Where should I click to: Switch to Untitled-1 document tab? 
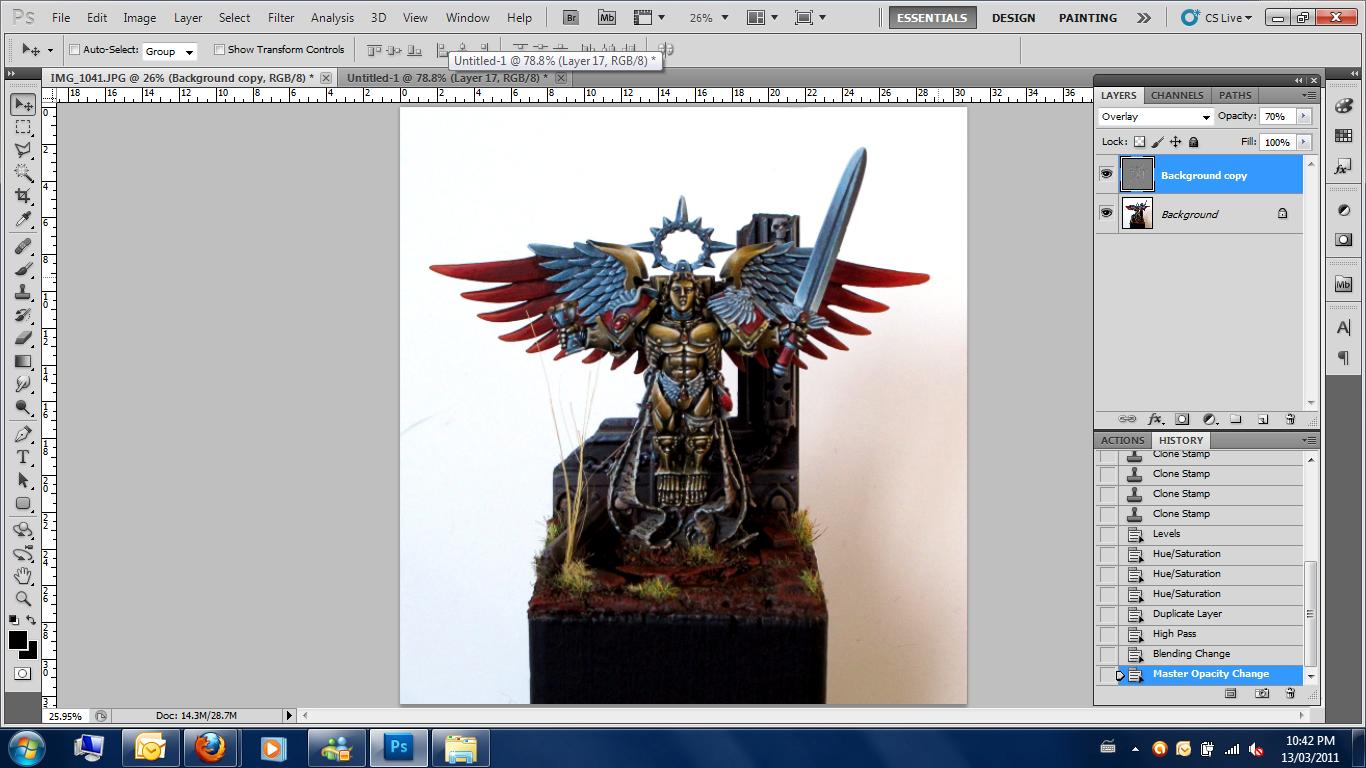coord(446,78)
